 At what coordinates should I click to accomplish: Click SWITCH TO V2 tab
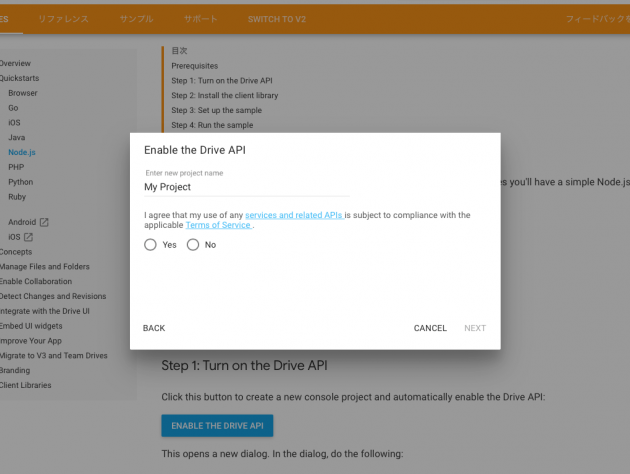click(277, 19)
